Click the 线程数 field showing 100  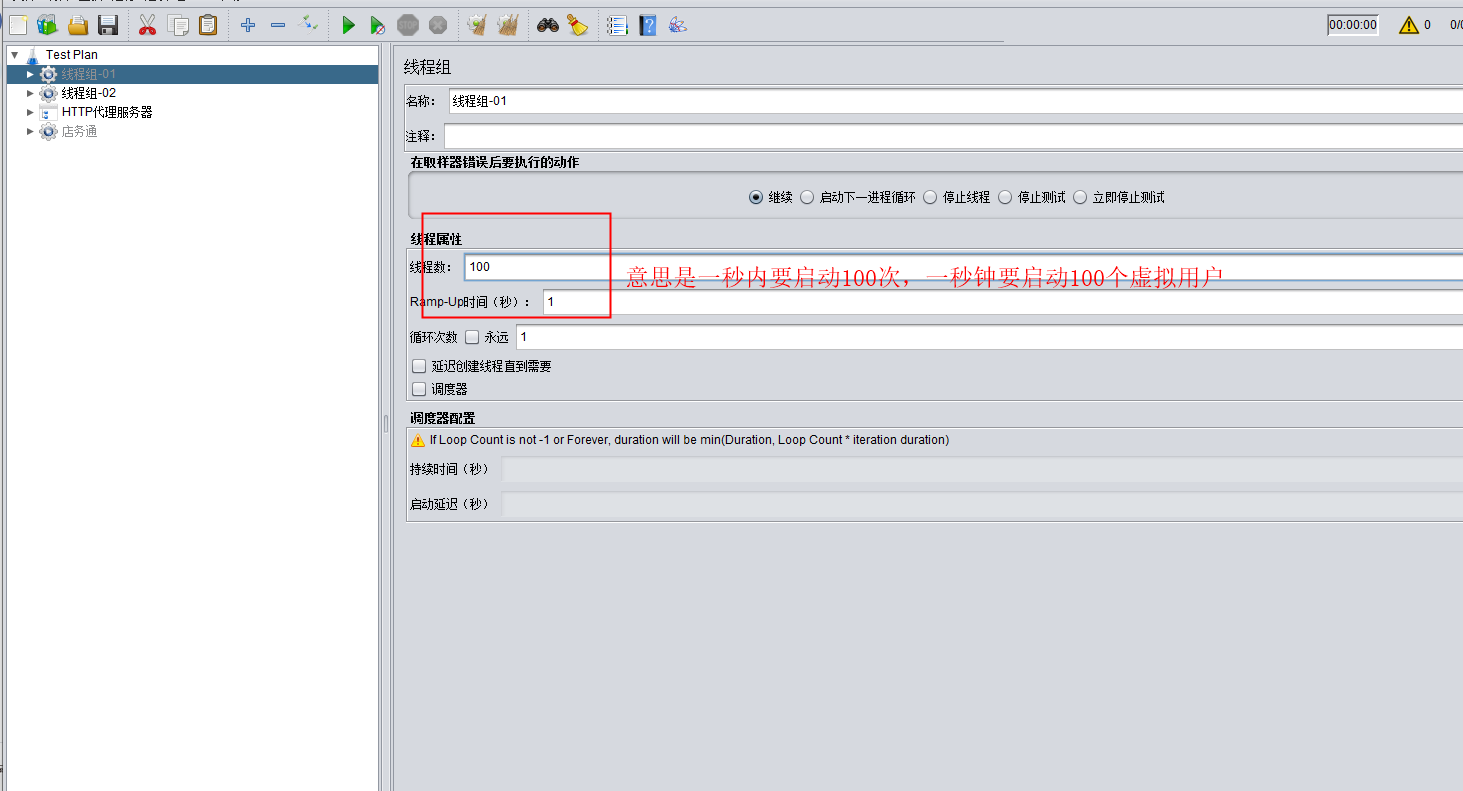tap(963, 267)
